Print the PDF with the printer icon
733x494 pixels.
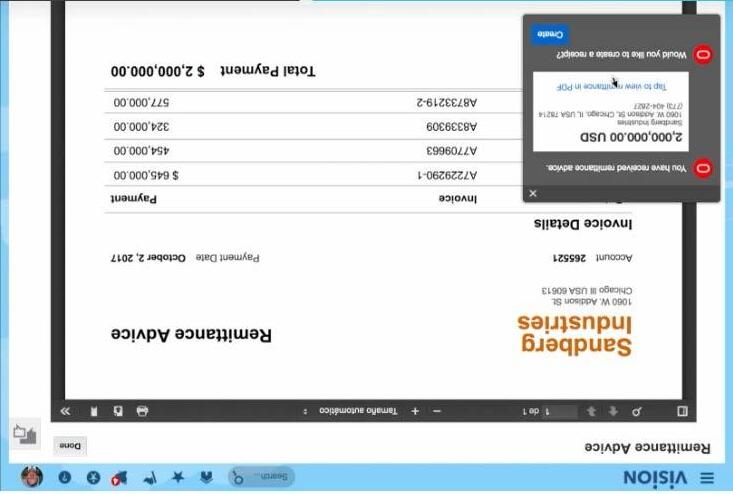[x=142, y=411]
